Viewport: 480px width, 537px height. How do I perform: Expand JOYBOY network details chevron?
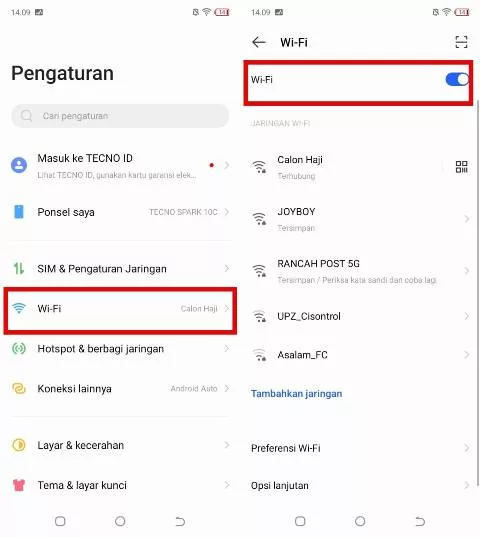click(x=466, y=218)
